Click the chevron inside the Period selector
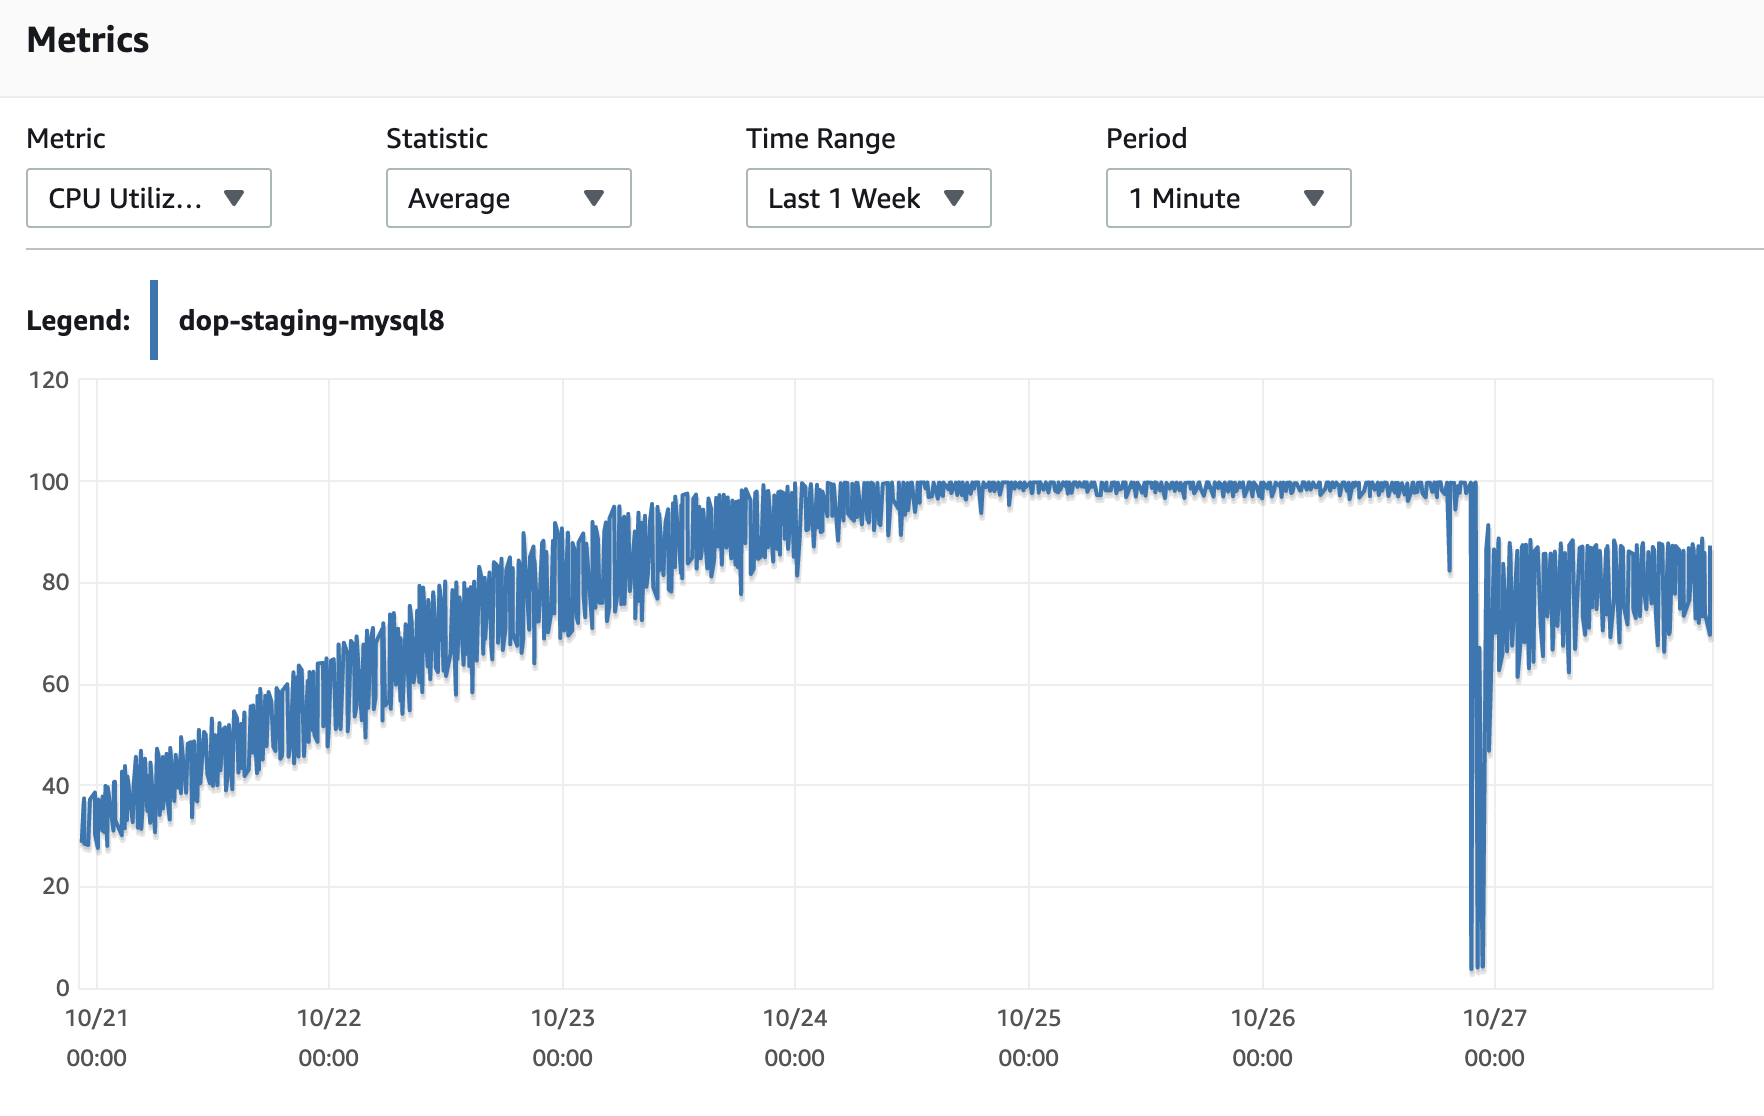The width and height of the screenshot is (1764, 1116). click(1315, 198)
